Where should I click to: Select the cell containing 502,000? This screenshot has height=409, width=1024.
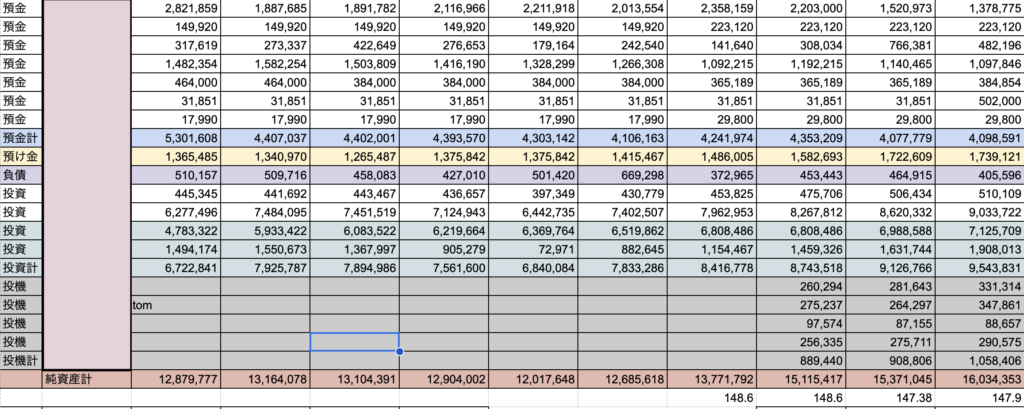pos(980,102)
